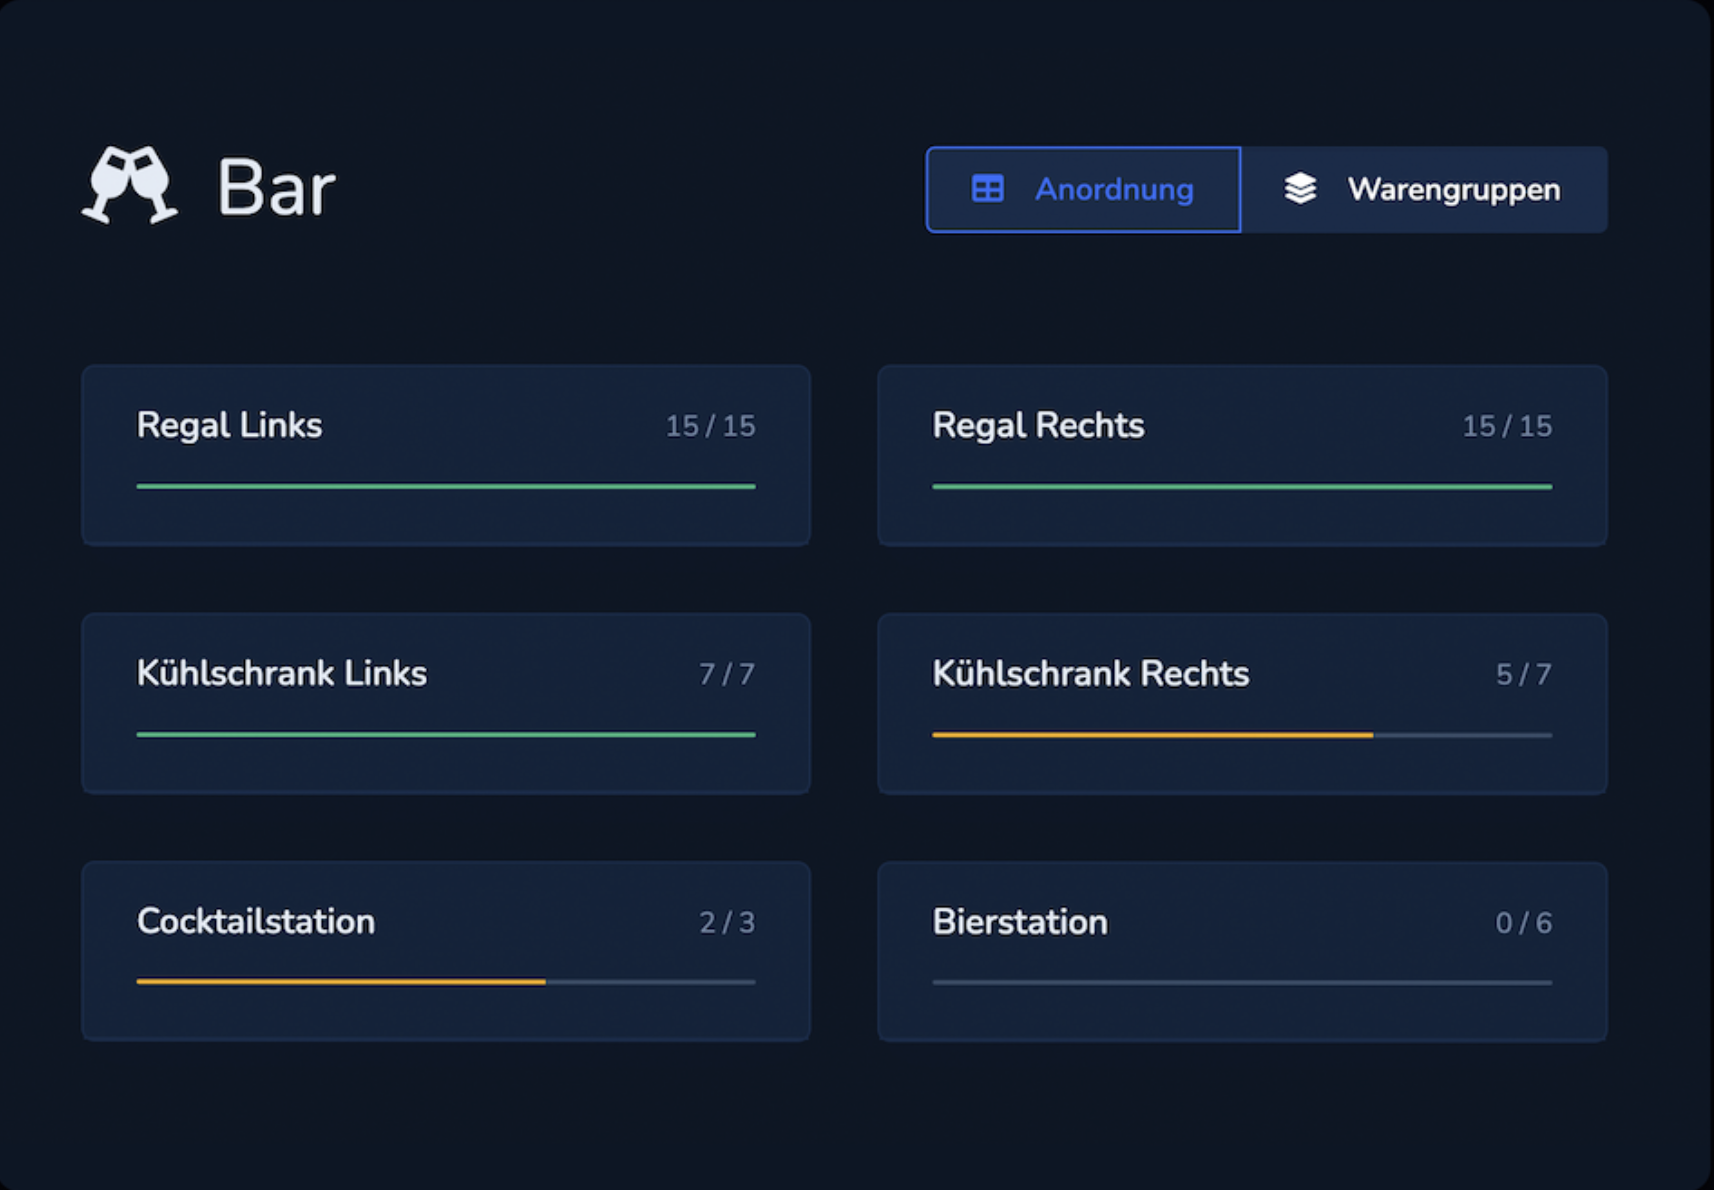Screen dimensions: 1714x1190
Task: Click the layers icon in Warengruppen tab
Action: pyautogui.click(x=1300, y=189)
